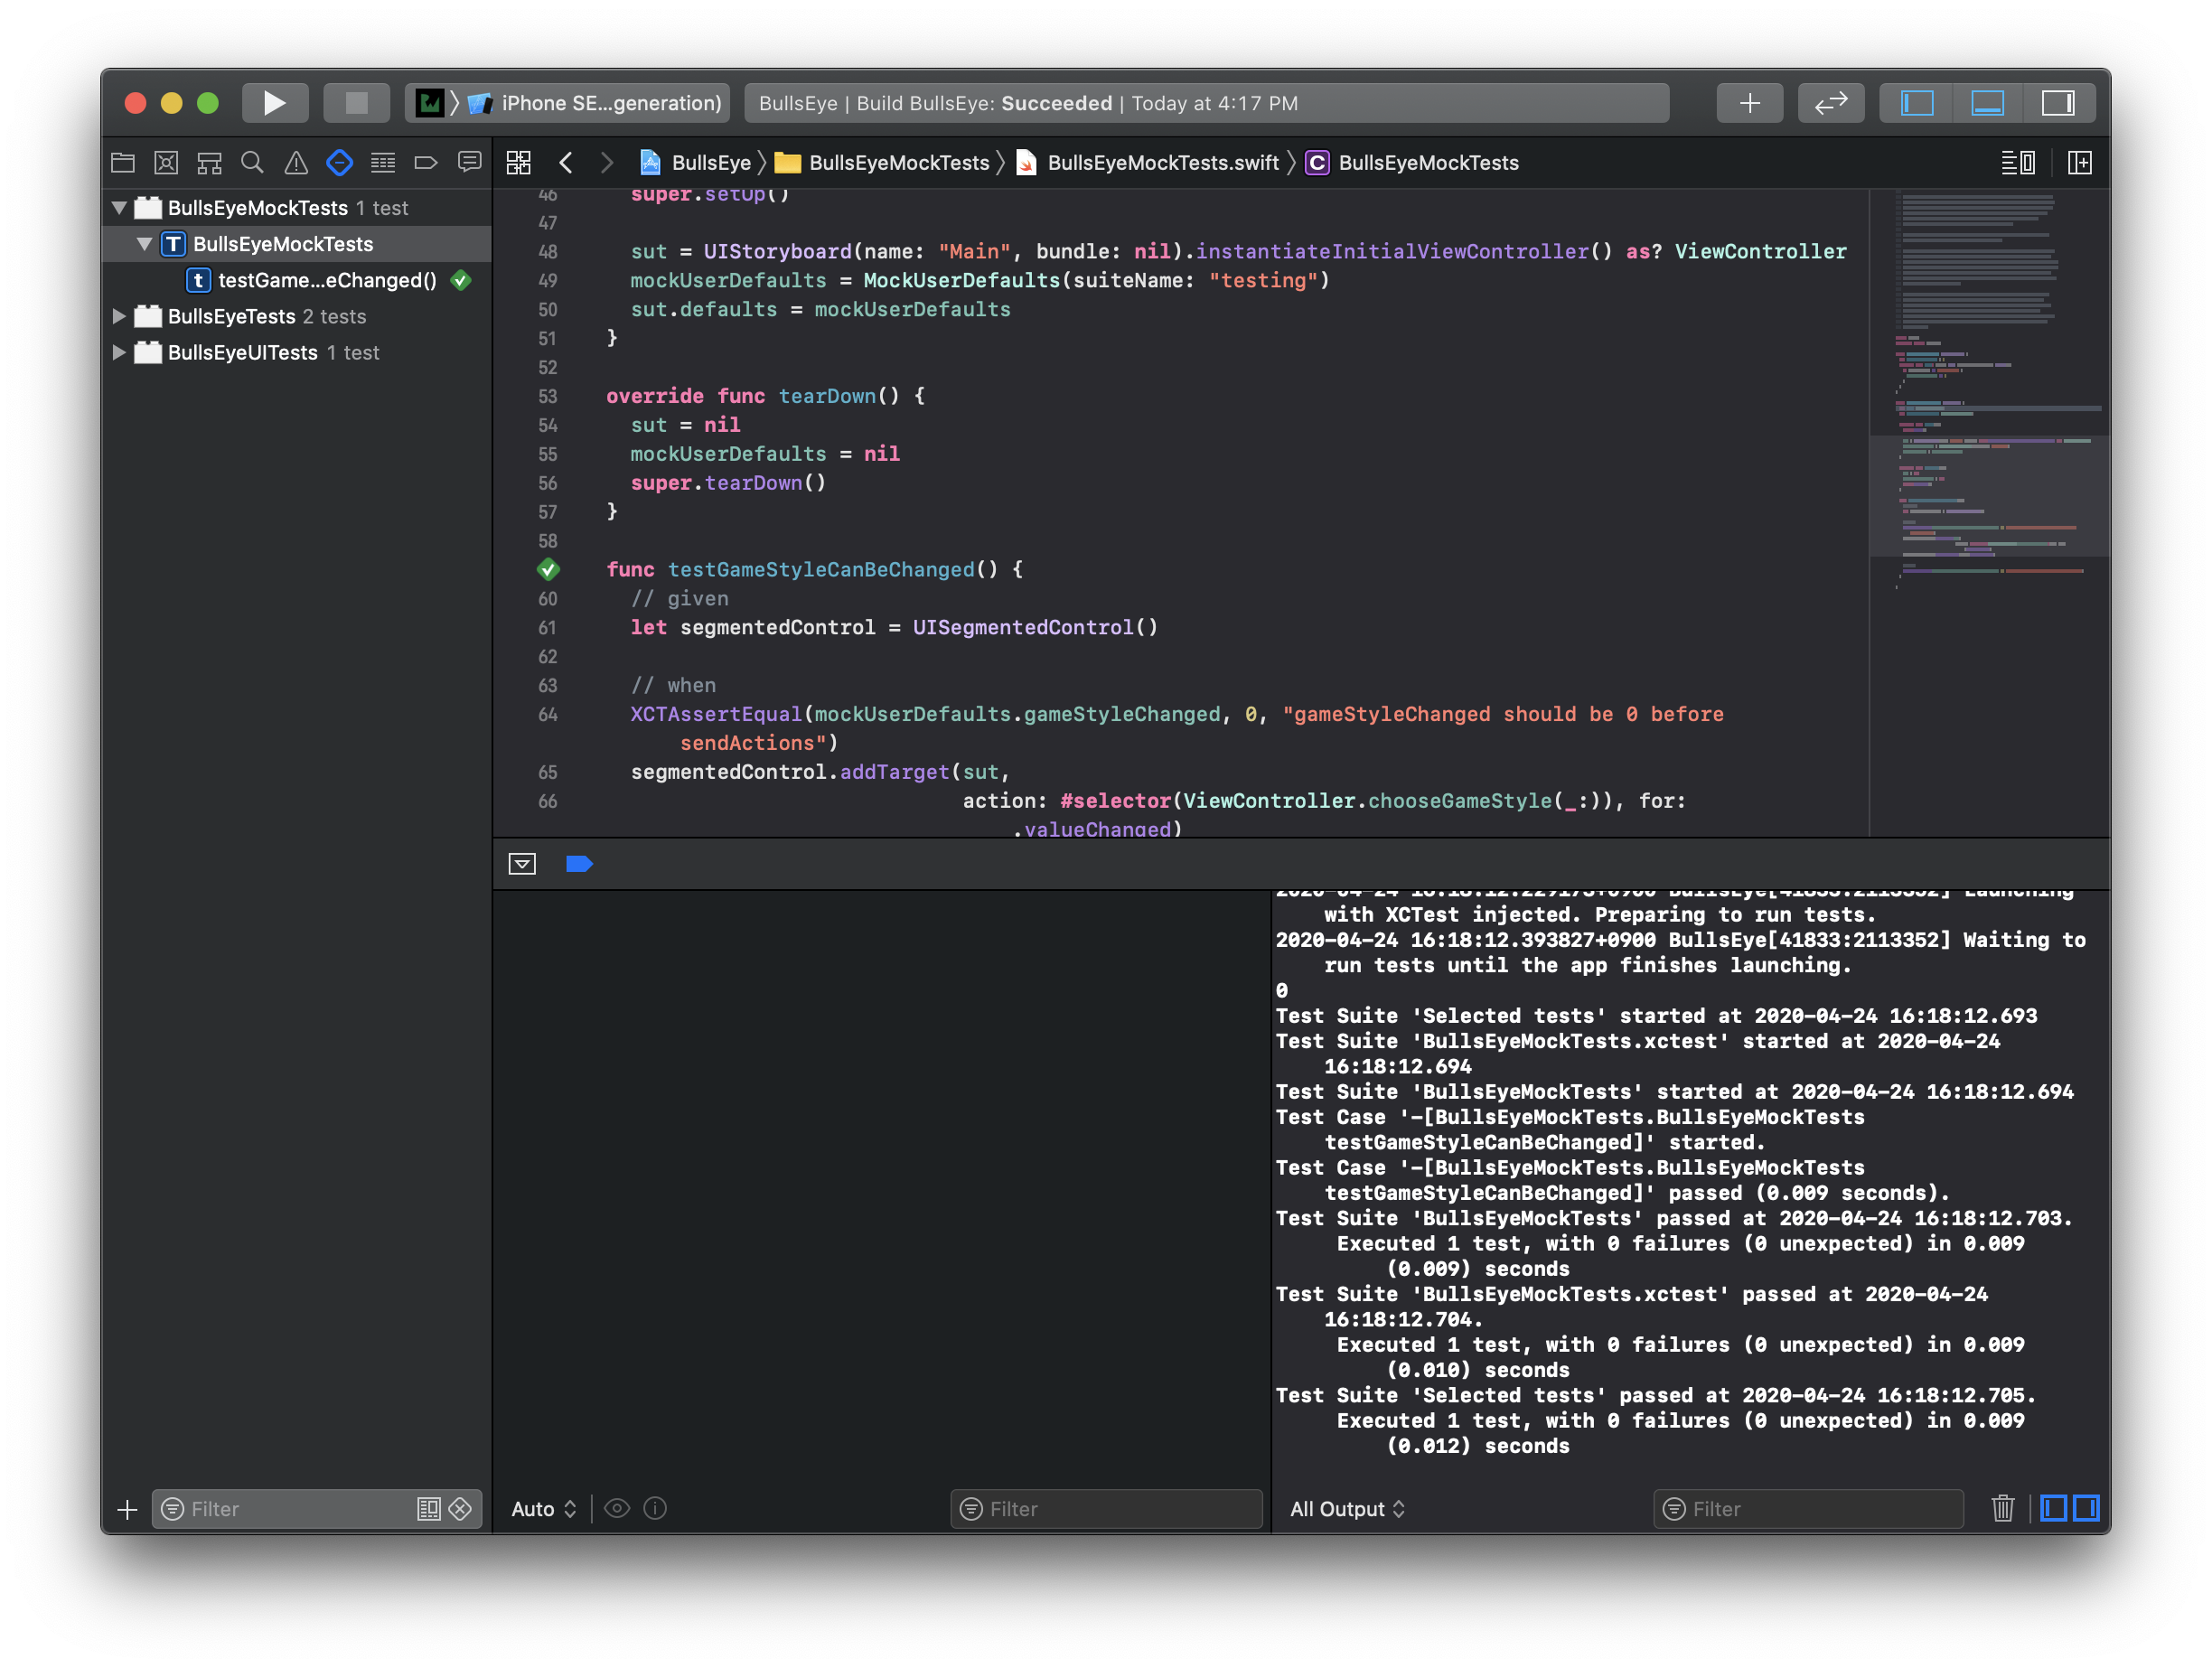Select BullsEyeMockTests.swift in the jump bar

coord(1162,163)
